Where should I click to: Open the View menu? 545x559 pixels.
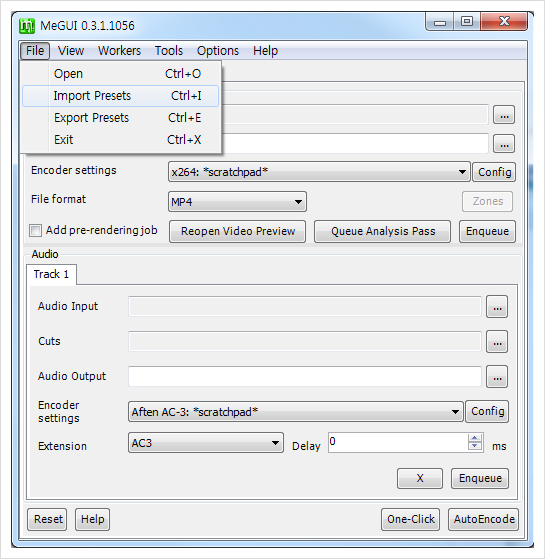coord(71,51)
